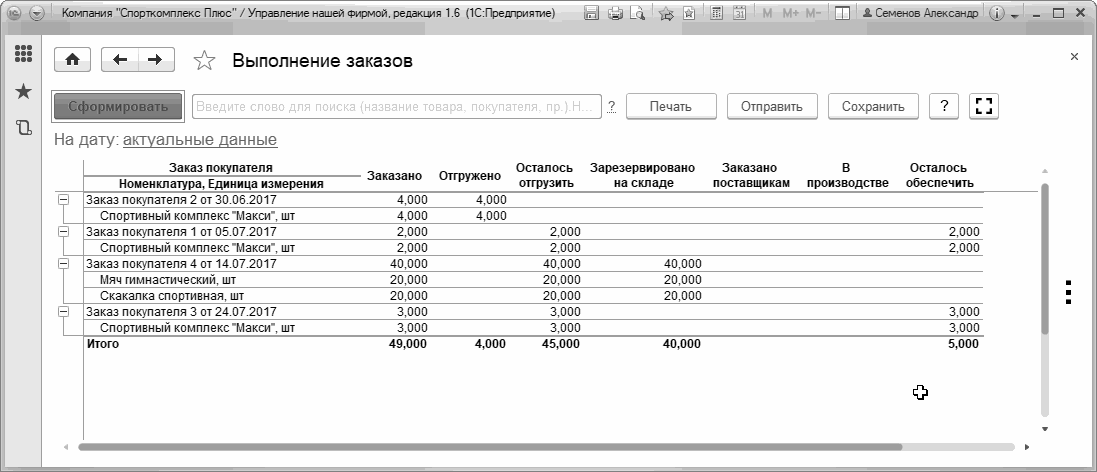Open favorites star in left sidebar
Viewport: 1097px width, 472px height.
click(24, 91)
